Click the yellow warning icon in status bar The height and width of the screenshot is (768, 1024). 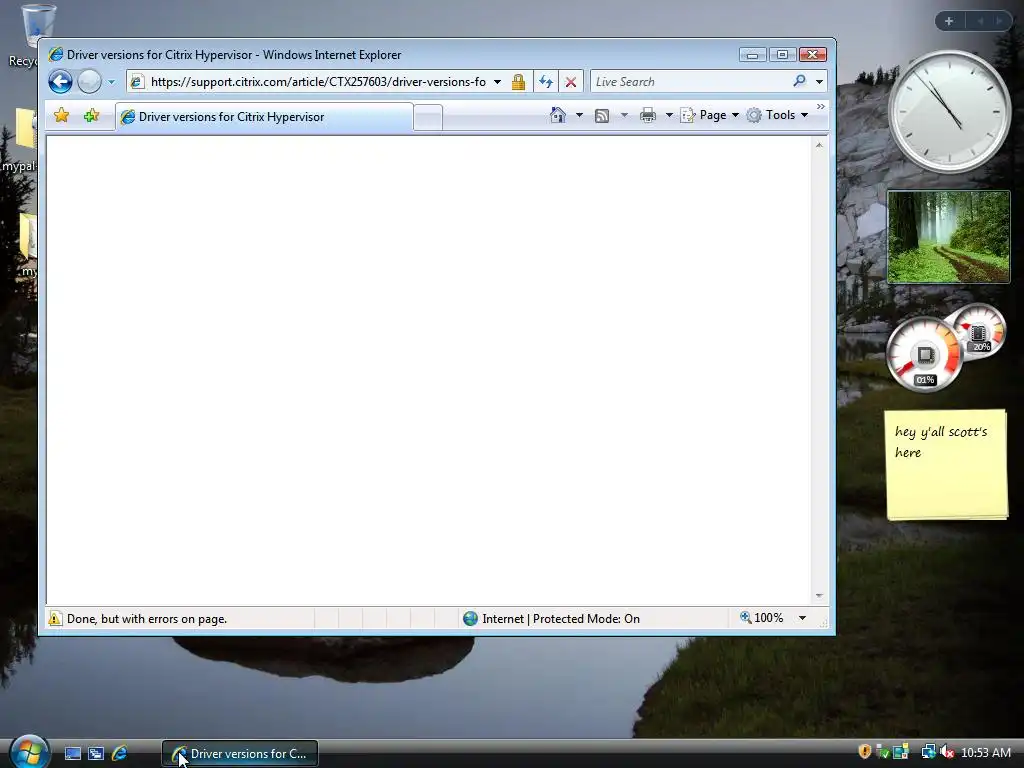point(56,618)
